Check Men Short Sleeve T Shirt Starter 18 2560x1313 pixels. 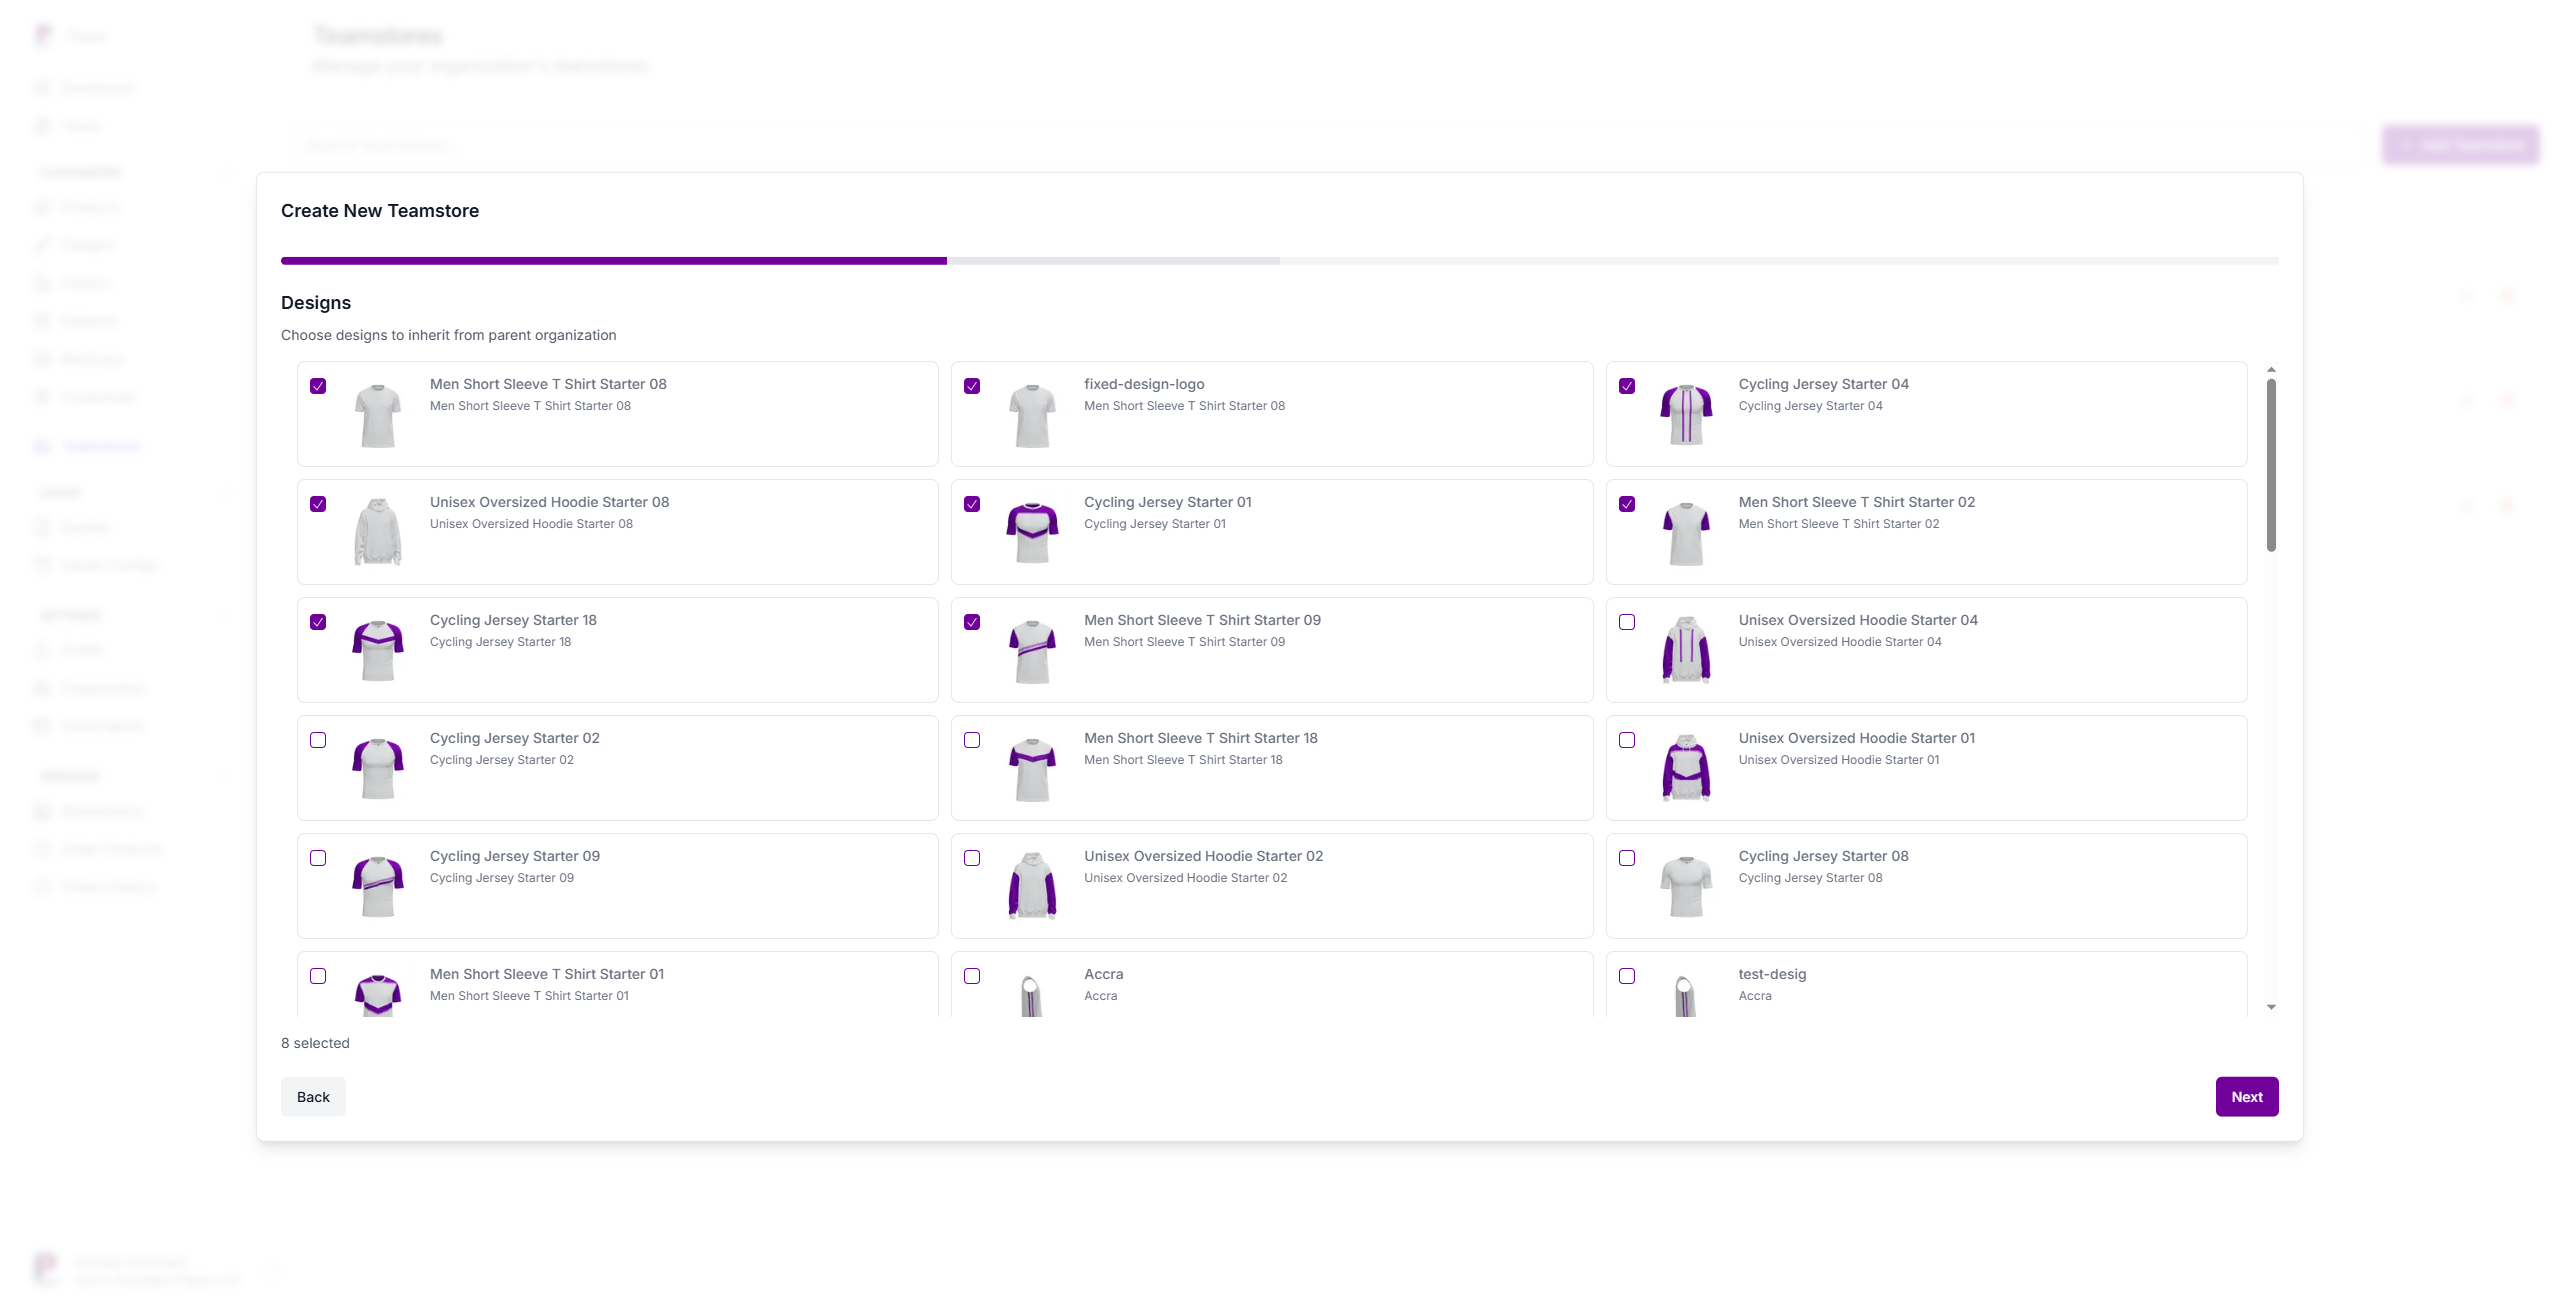(972, 740)
